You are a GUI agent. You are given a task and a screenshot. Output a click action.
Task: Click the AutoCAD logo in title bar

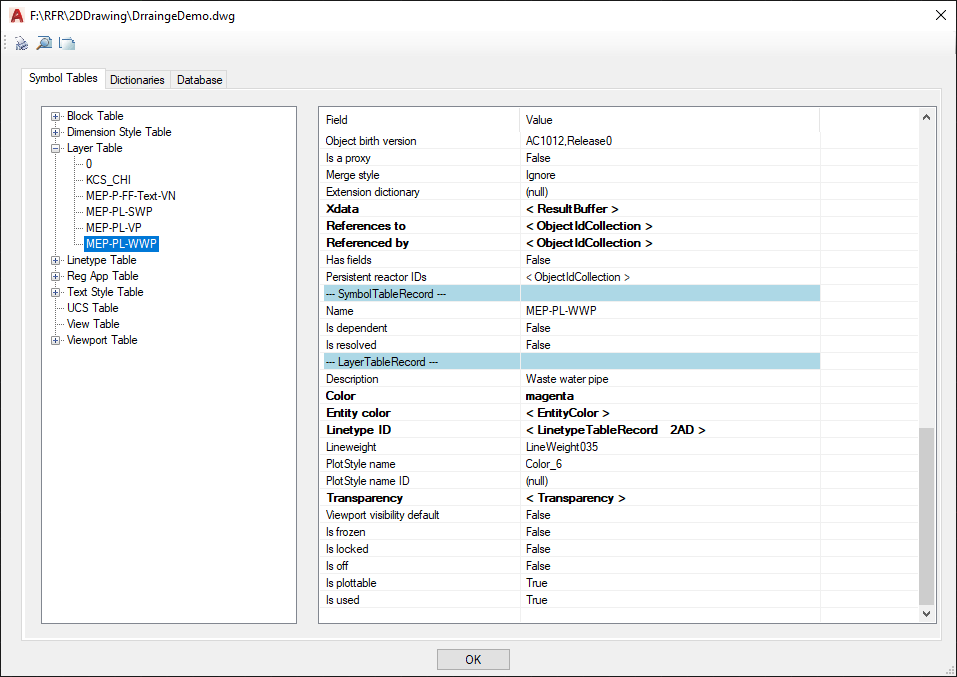point(17,16)
